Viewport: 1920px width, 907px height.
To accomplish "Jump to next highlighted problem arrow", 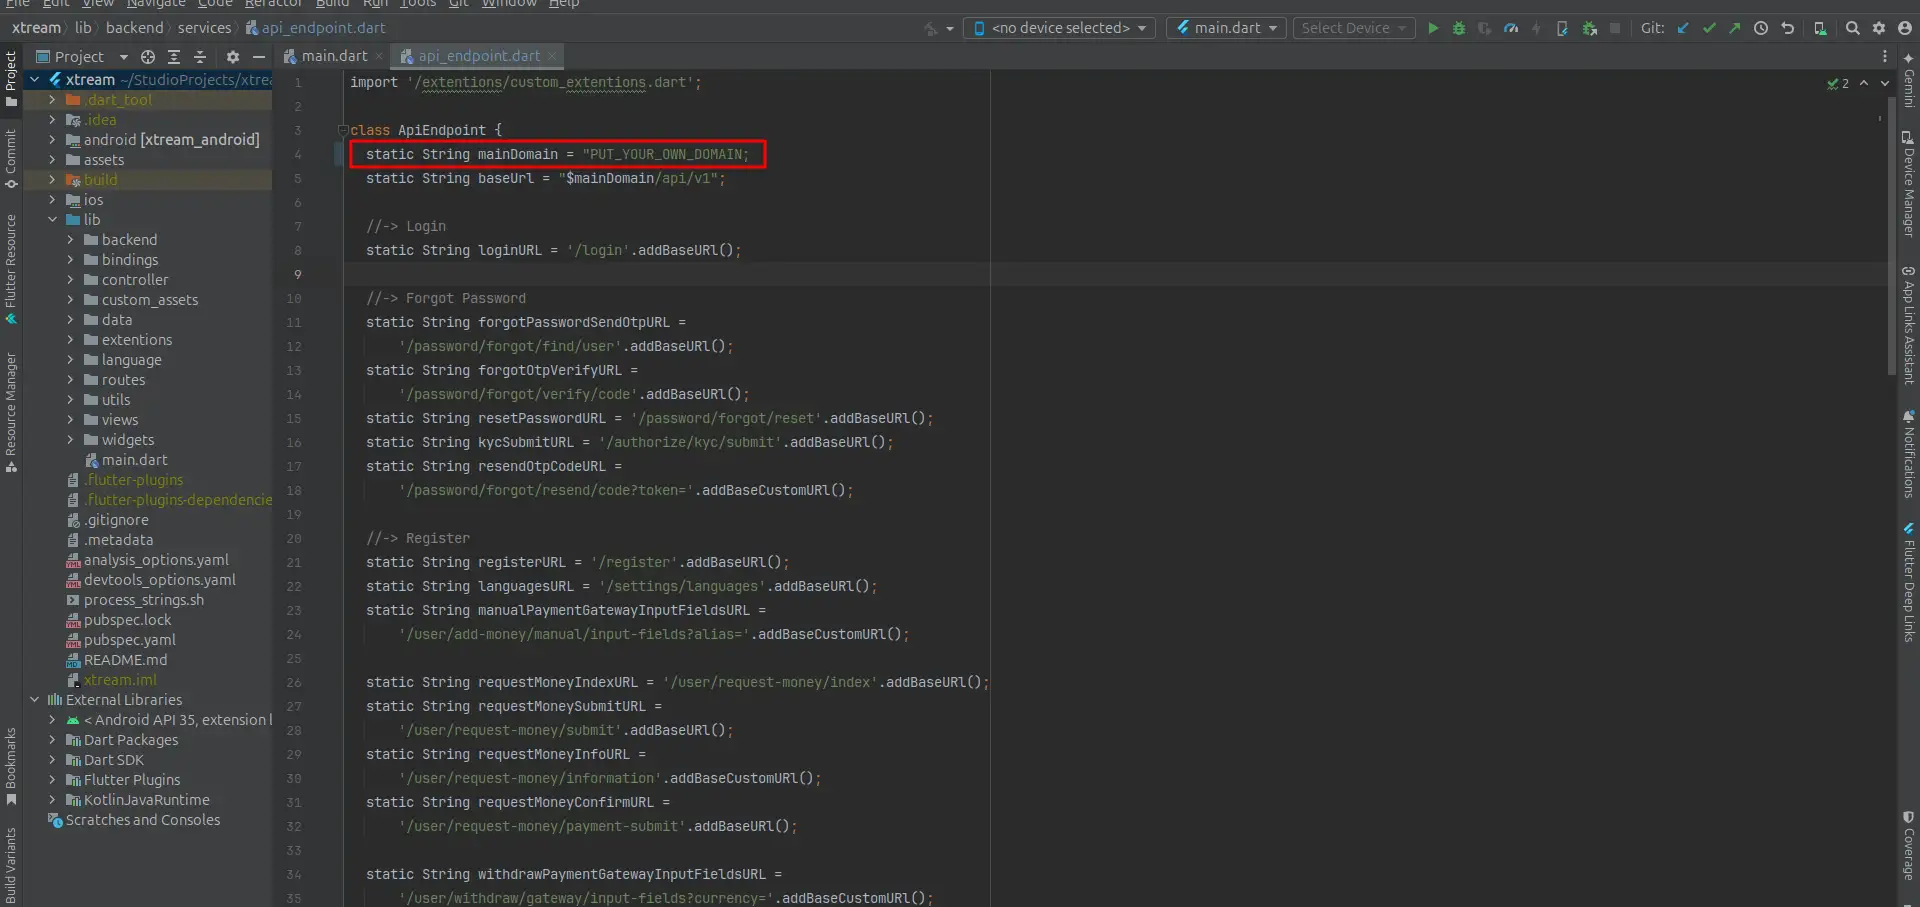I will tap(1885, 84).
